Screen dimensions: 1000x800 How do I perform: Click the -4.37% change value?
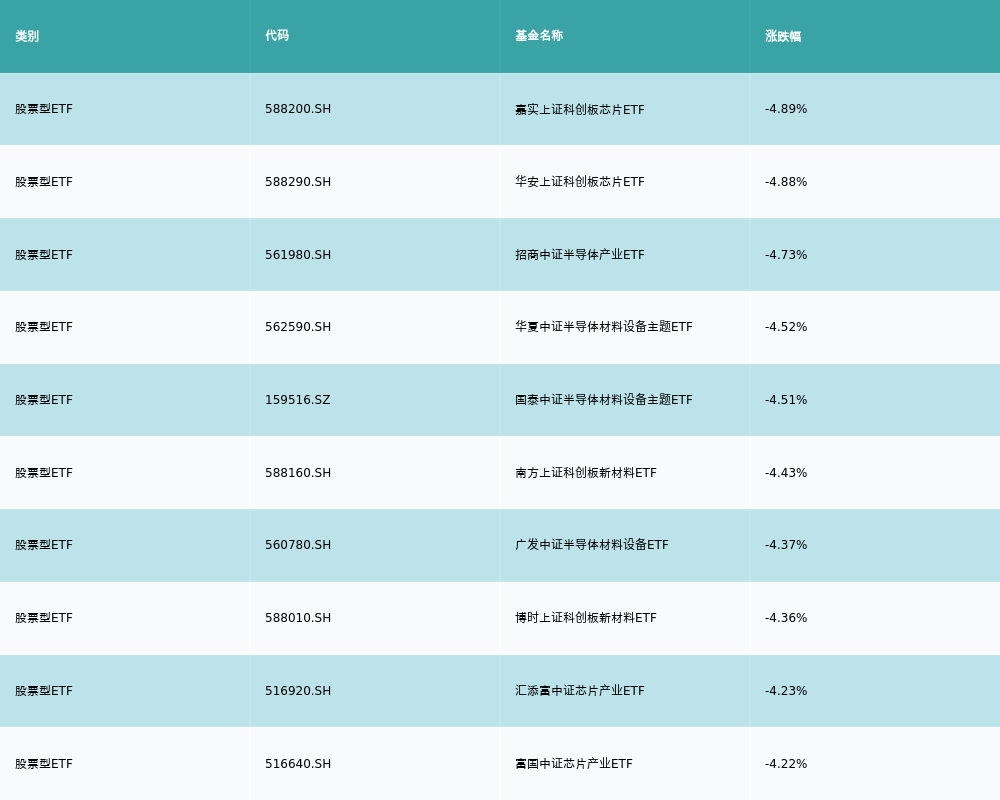786,545
